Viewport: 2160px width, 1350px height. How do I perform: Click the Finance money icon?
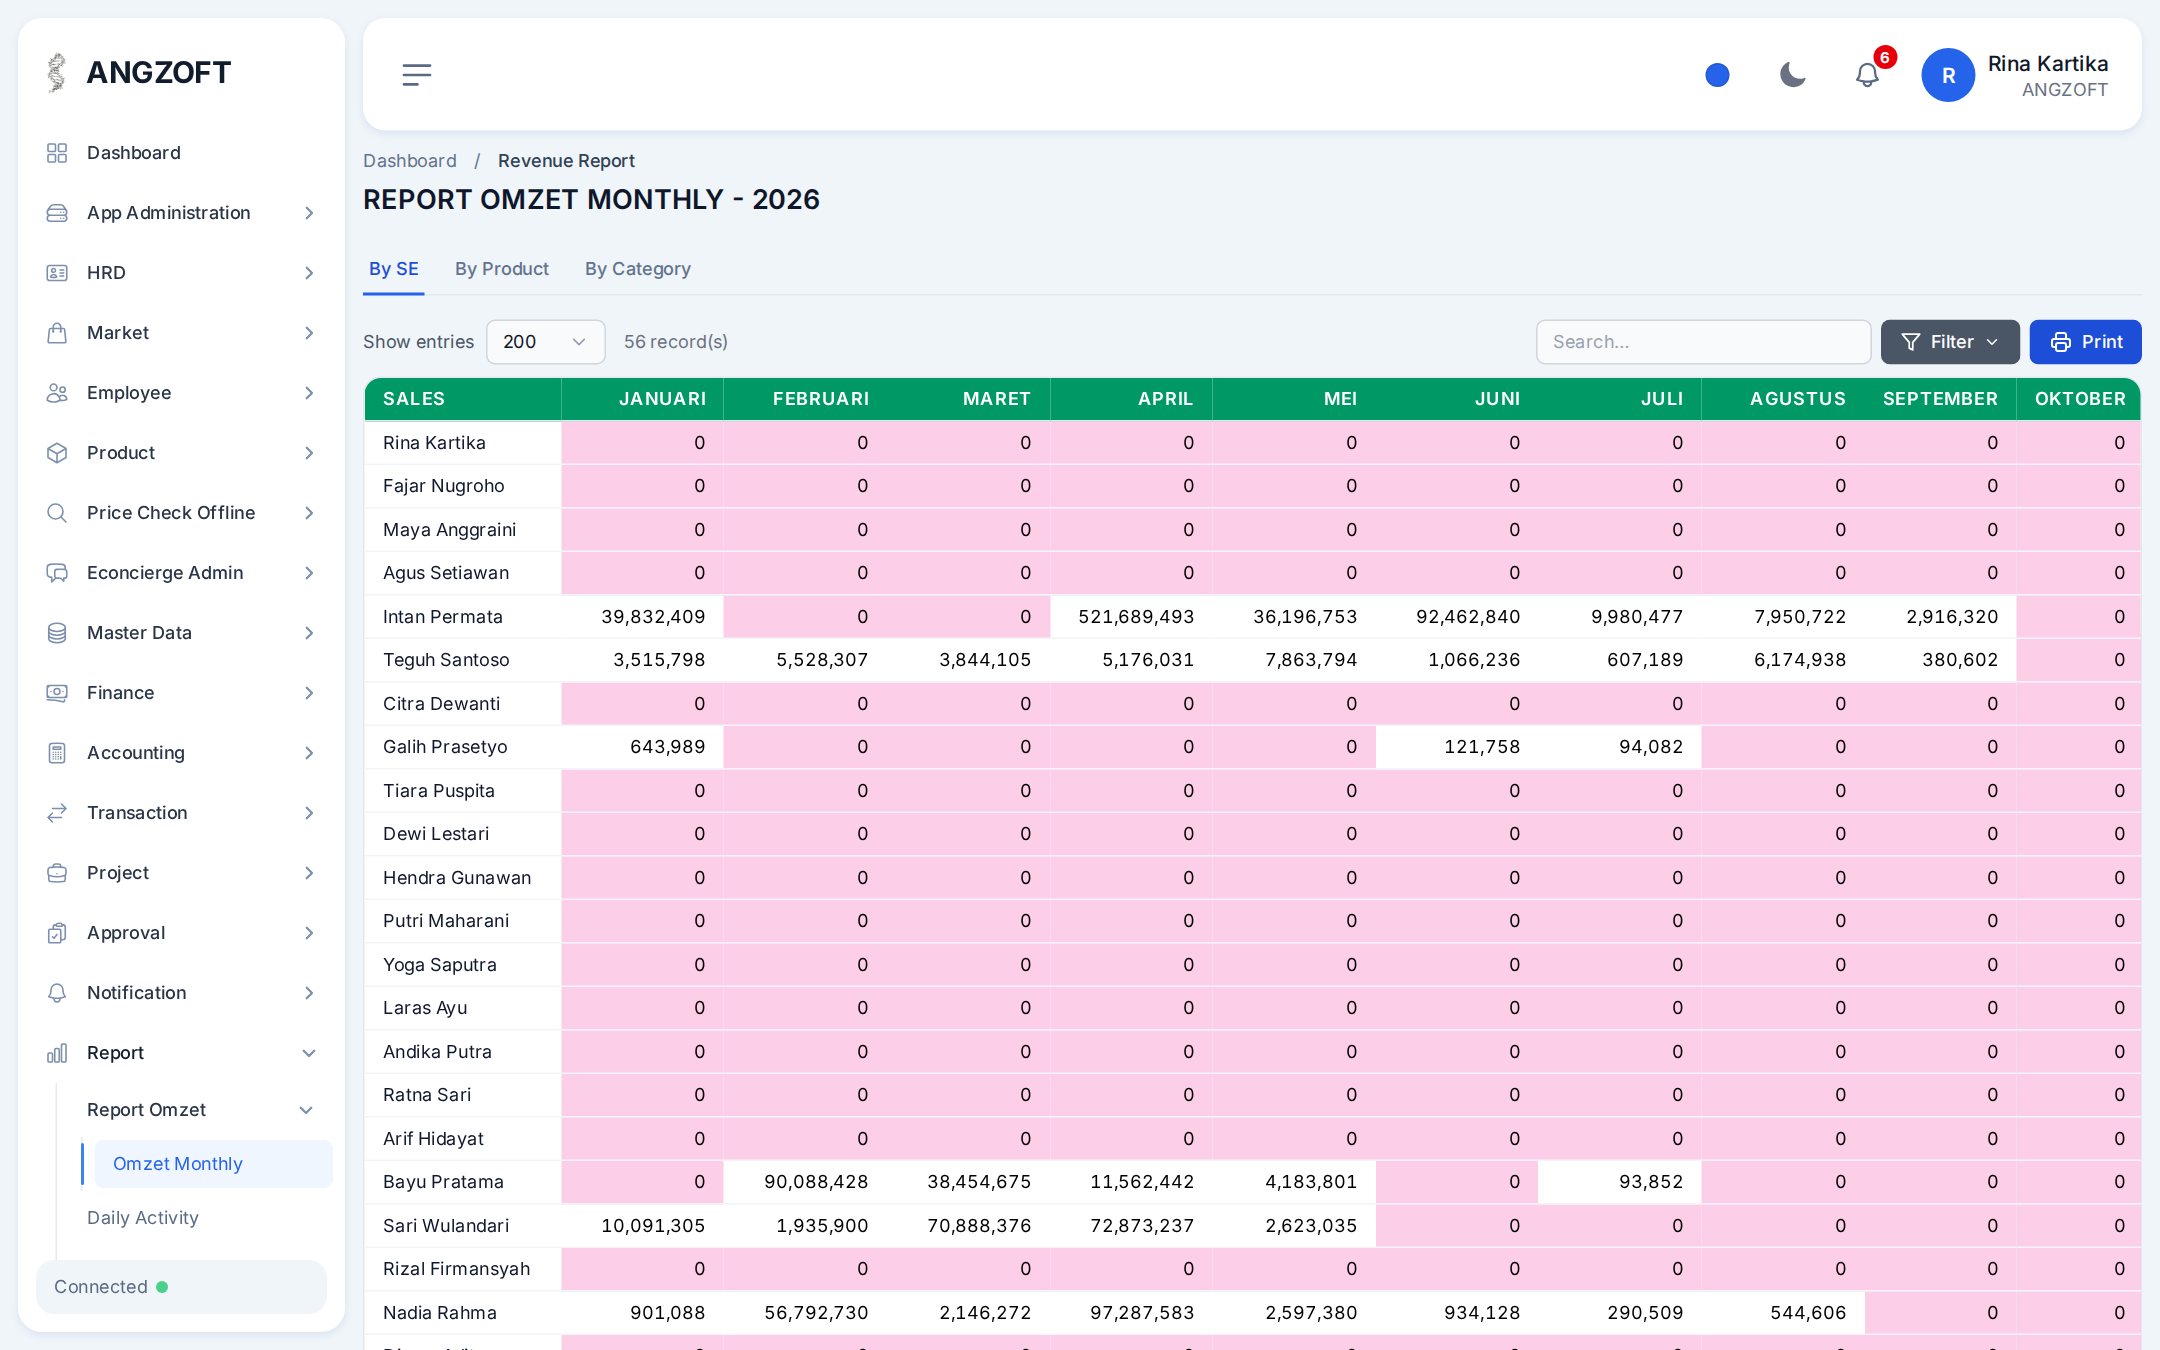57,693
